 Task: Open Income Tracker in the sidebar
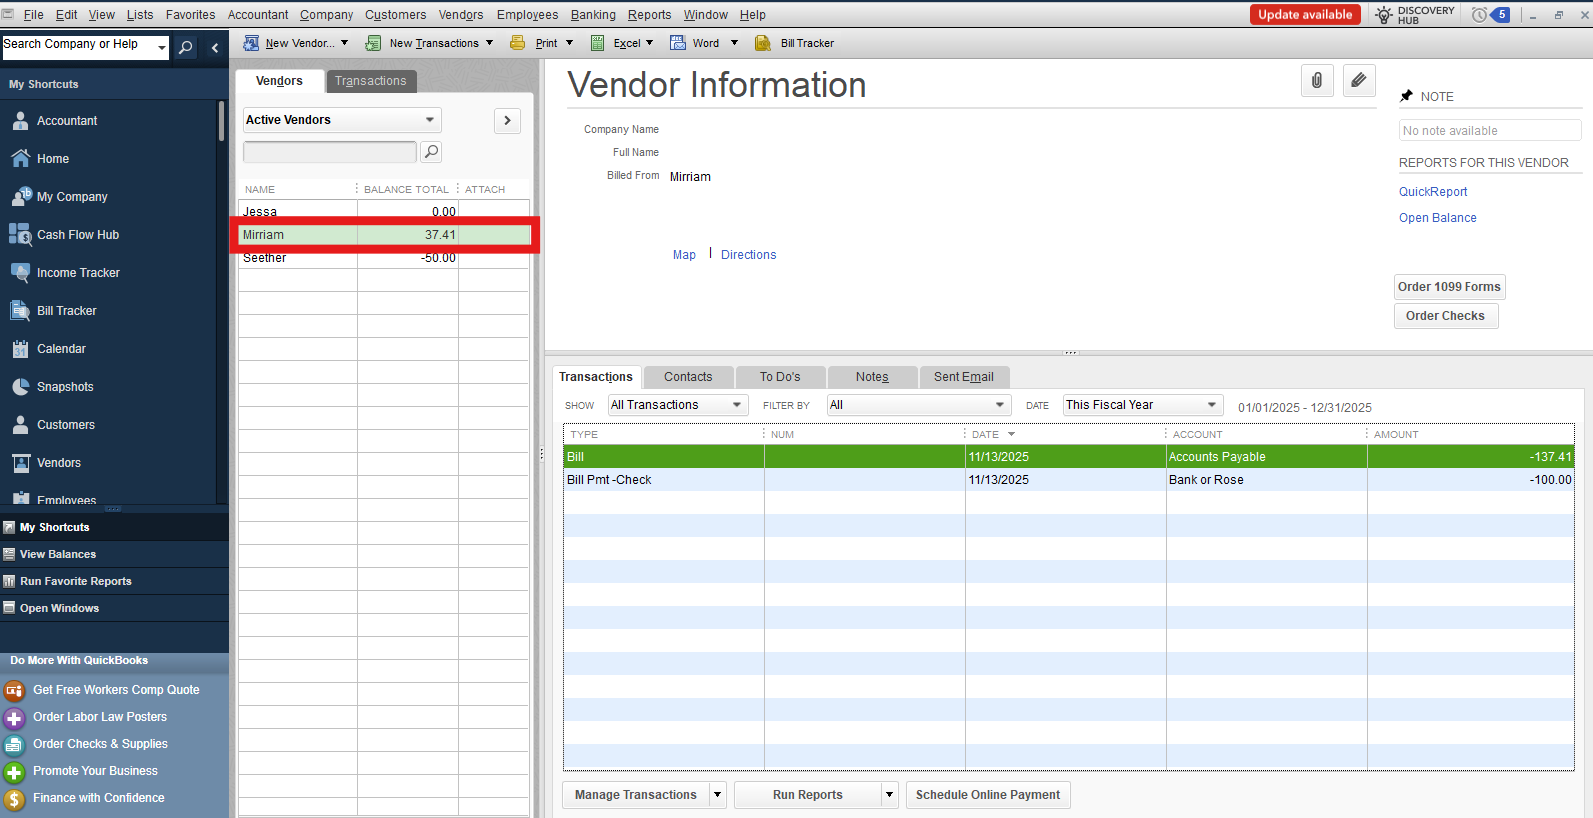pyautogui.click(x=78, y=273)
